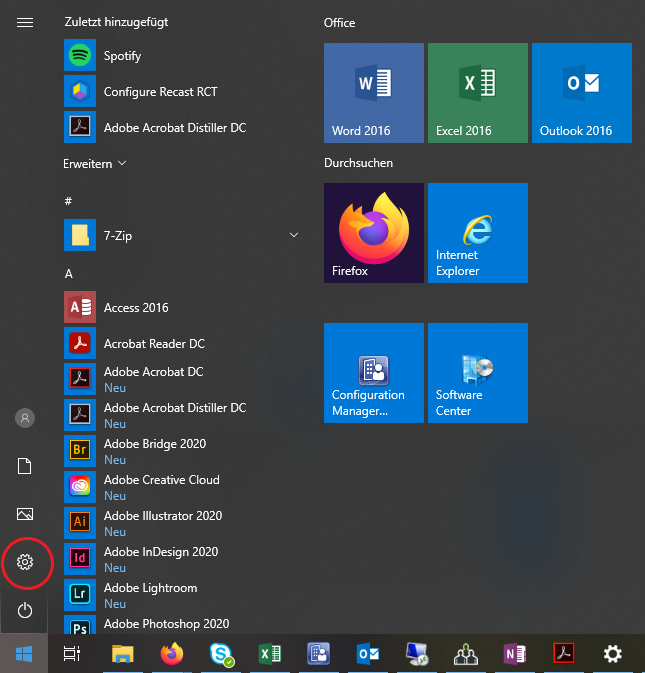Click the Windows Start button on the taskbar
Viewport: 645px width, 673px height.
tap(23, 654)
